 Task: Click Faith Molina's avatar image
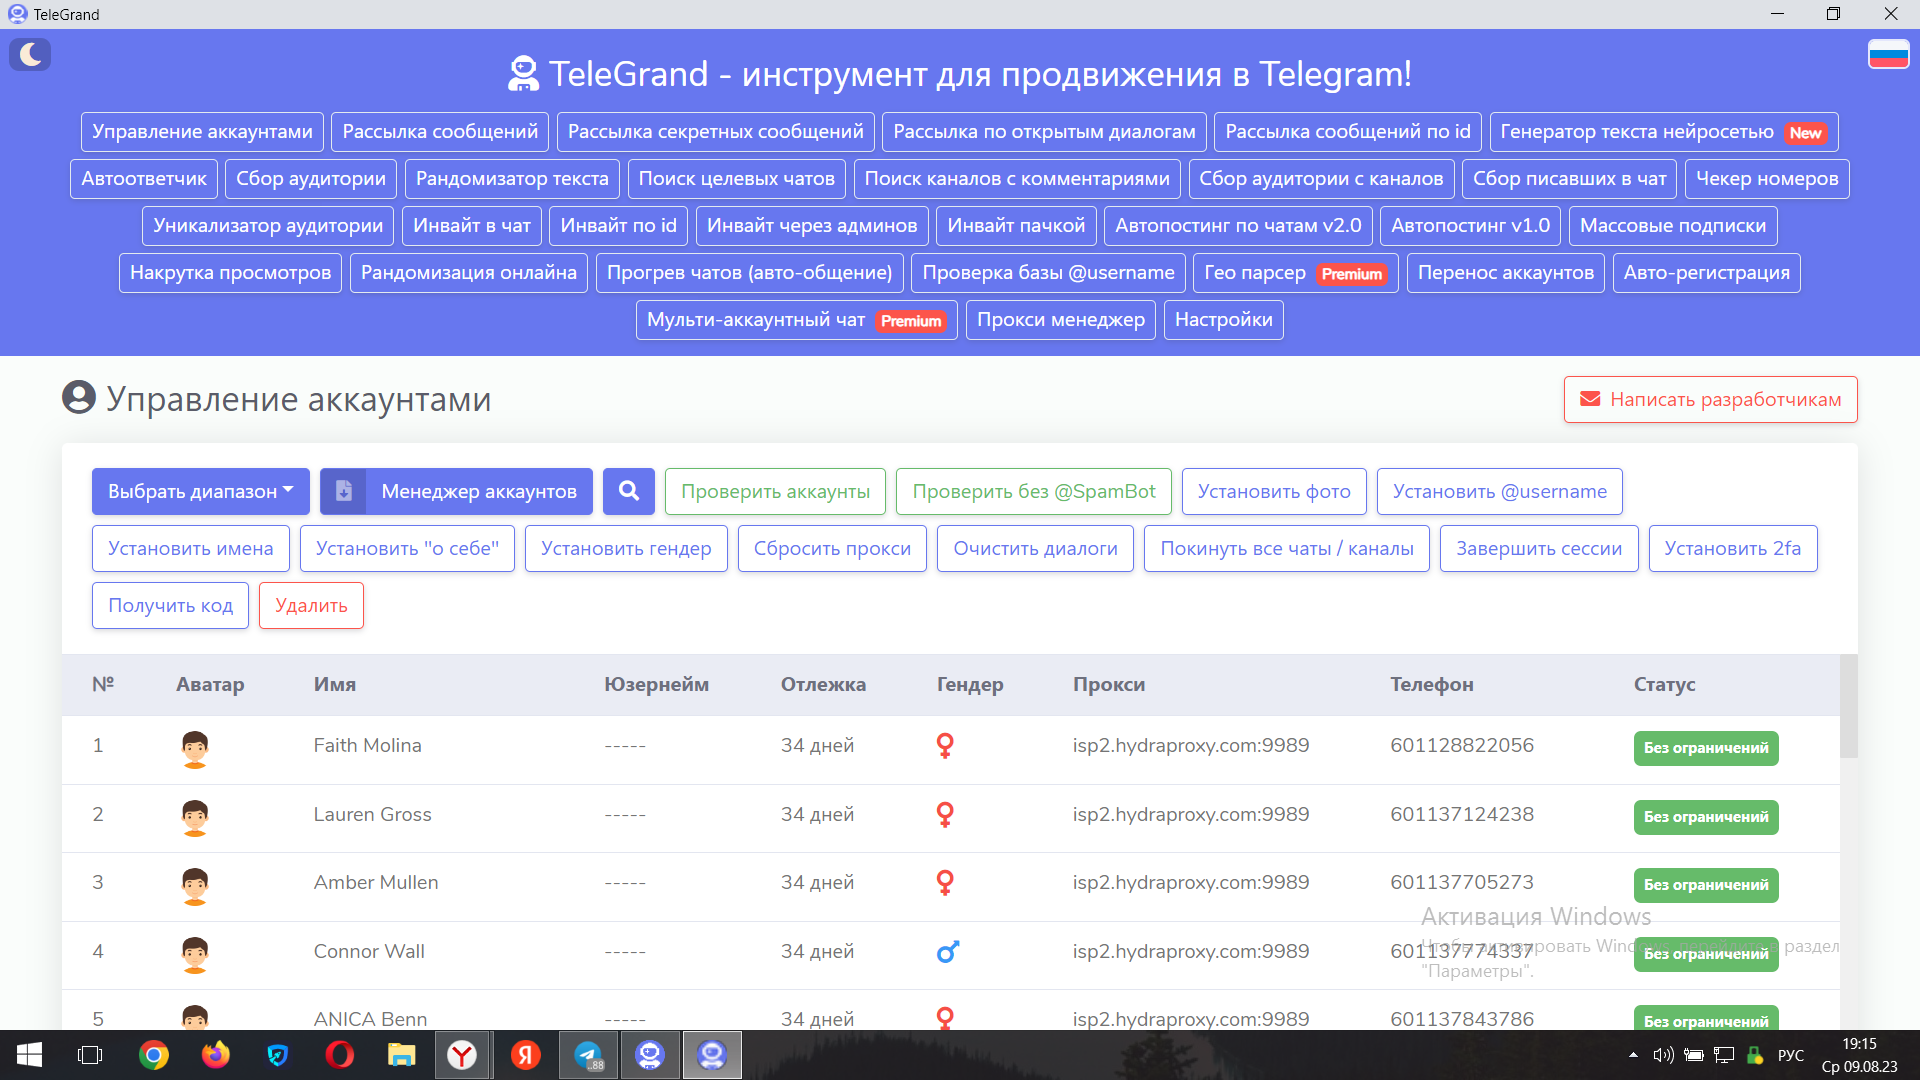coord(195,748)
